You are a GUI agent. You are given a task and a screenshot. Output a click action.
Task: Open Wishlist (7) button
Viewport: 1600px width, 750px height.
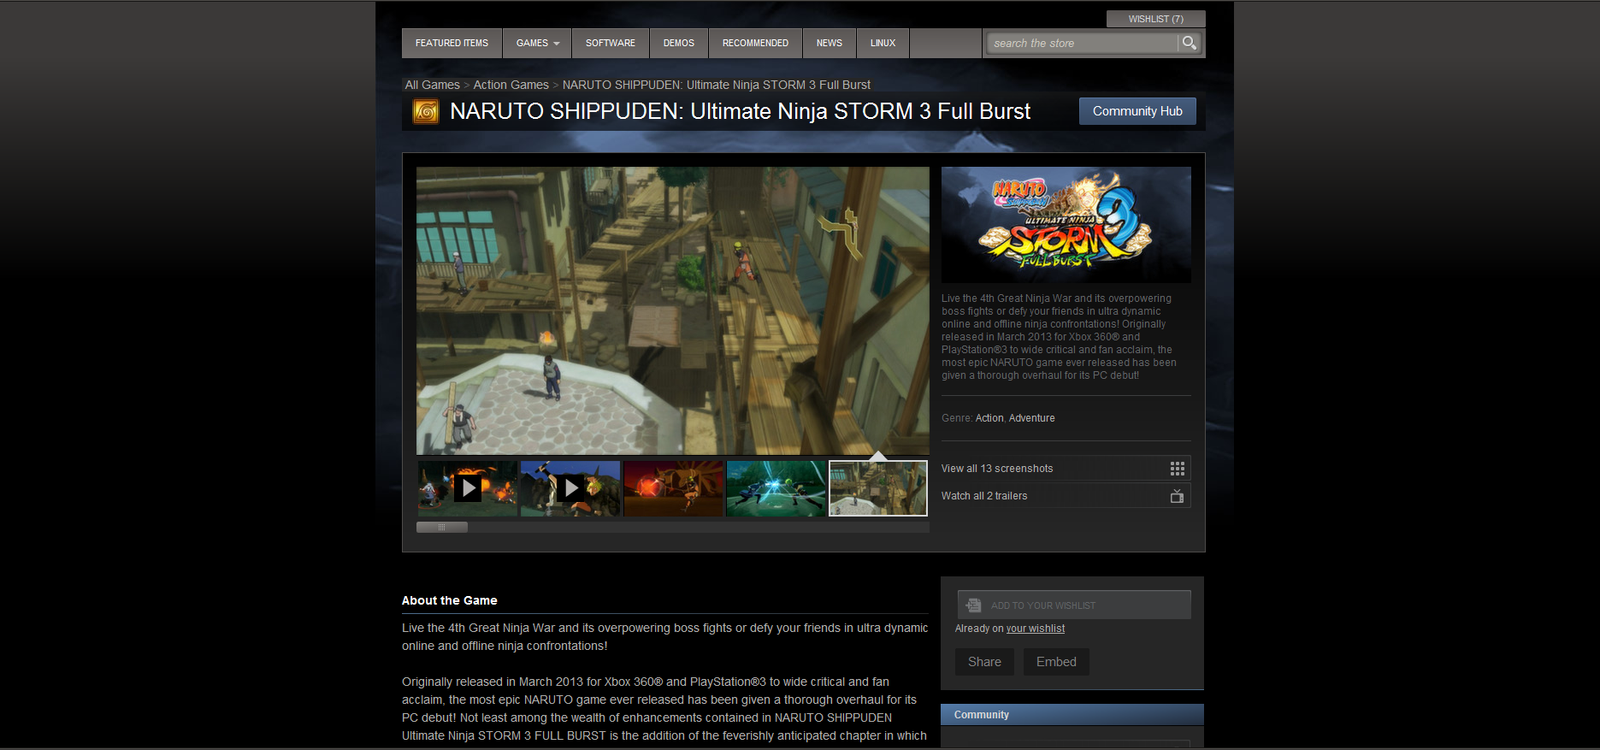click(1156, 19)
